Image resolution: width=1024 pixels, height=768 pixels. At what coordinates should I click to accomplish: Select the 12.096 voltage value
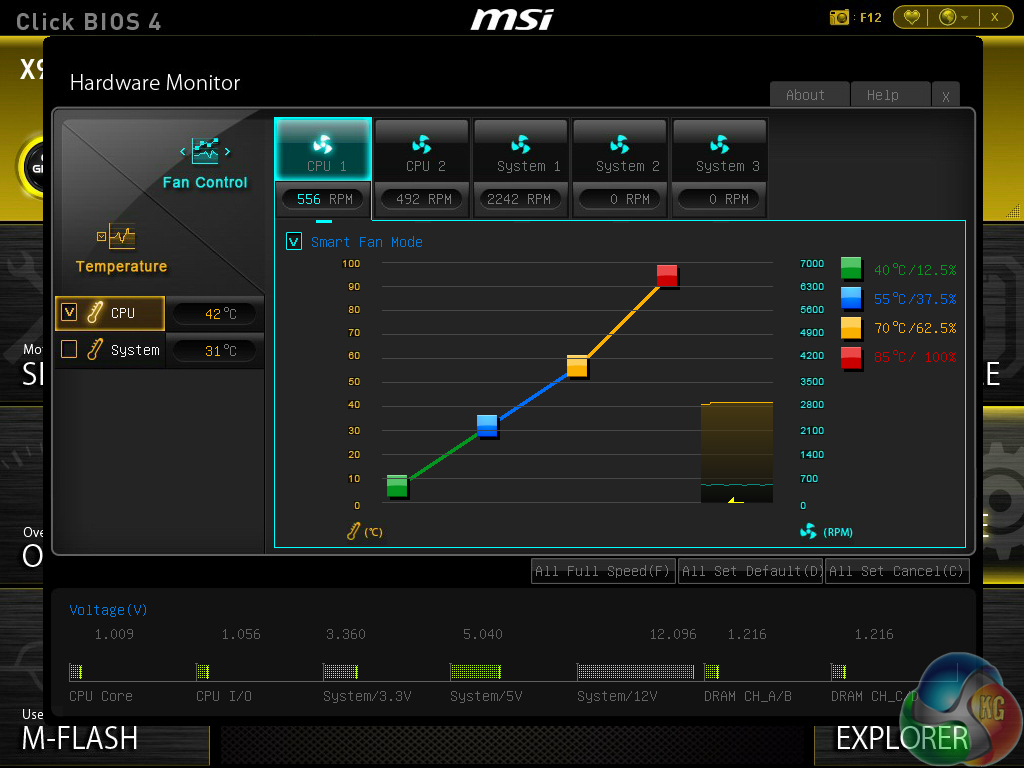click(x=673, y=634)
